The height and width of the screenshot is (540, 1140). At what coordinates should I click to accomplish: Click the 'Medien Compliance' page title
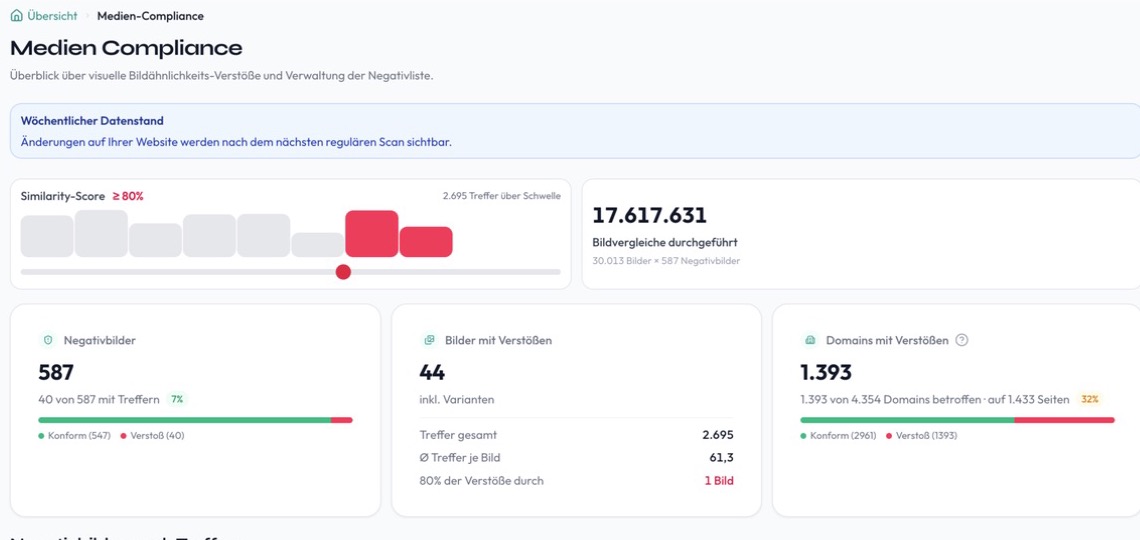click(x=127, y=48)
